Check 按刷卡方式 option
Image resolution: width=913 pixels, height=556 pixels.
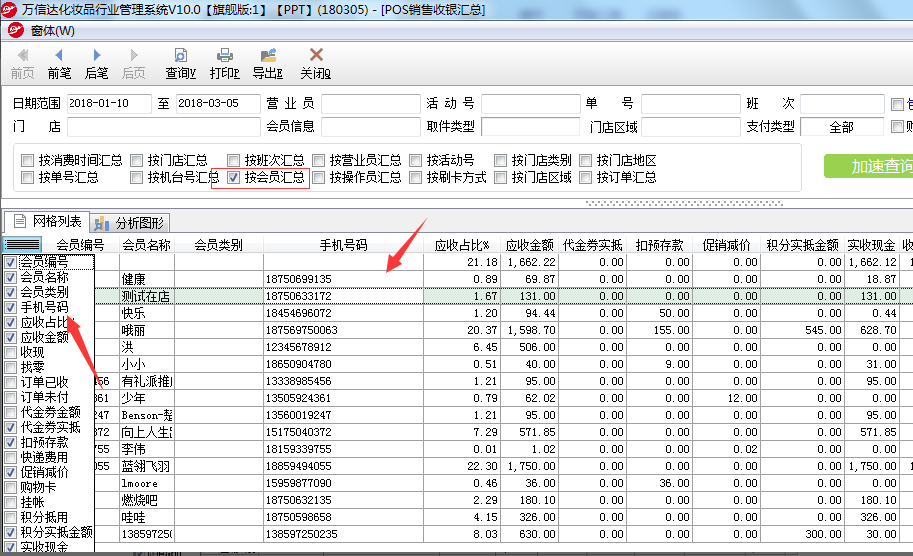point(415,178)
